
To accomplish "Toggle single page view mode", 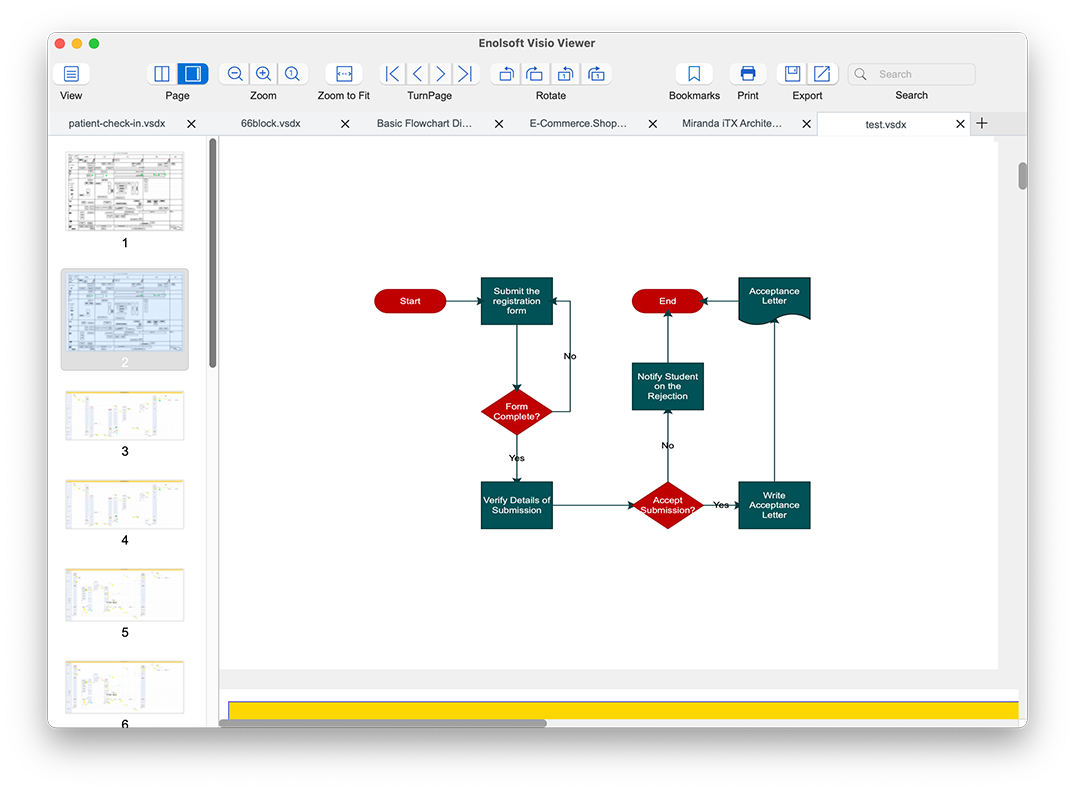I will coord(192,74).
